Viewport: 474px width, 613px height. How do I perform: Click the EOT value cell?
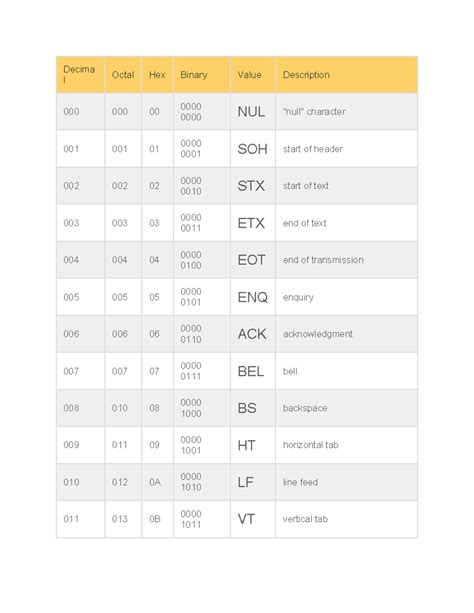(x=253, y=260)
